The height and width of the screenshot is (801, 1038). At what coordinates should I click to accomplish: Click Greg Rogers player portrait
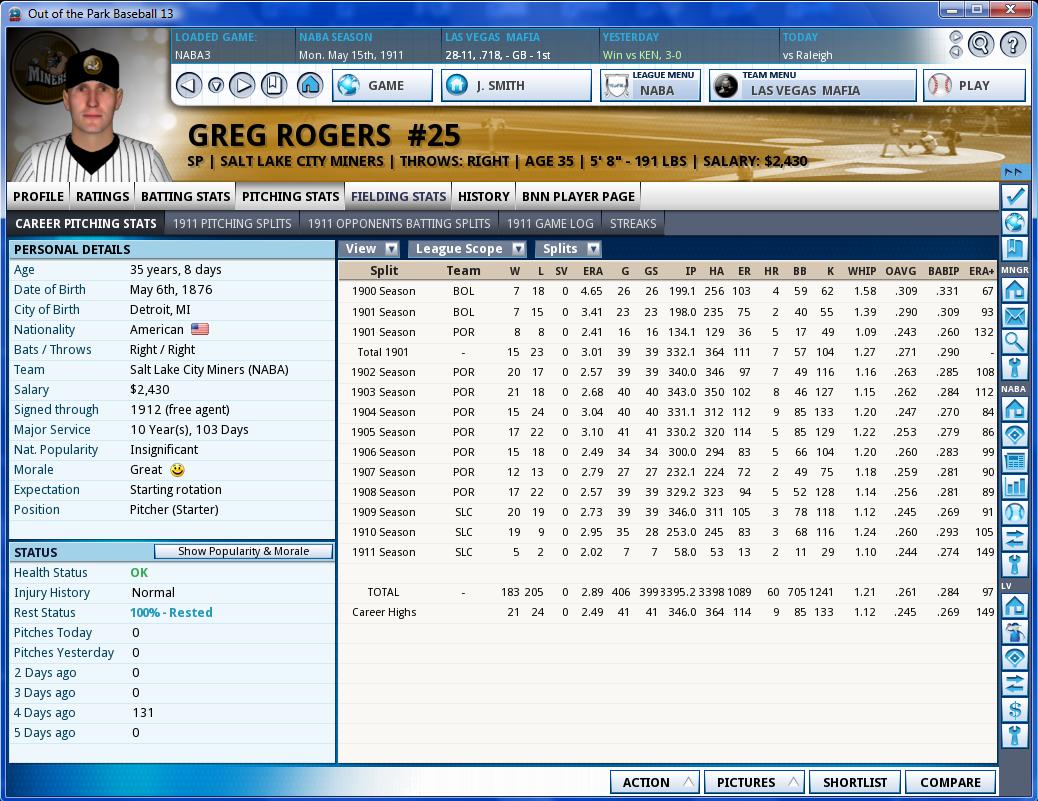click(x=93, y=116)
